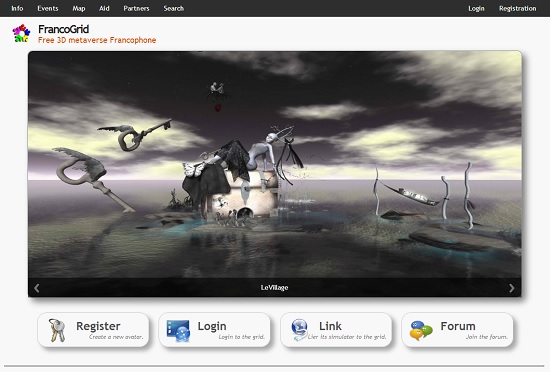The width and height of the screenshot is (550, 372).
Task: Click the FrancoGrid colorful flower logo
Action: point(21,33)
